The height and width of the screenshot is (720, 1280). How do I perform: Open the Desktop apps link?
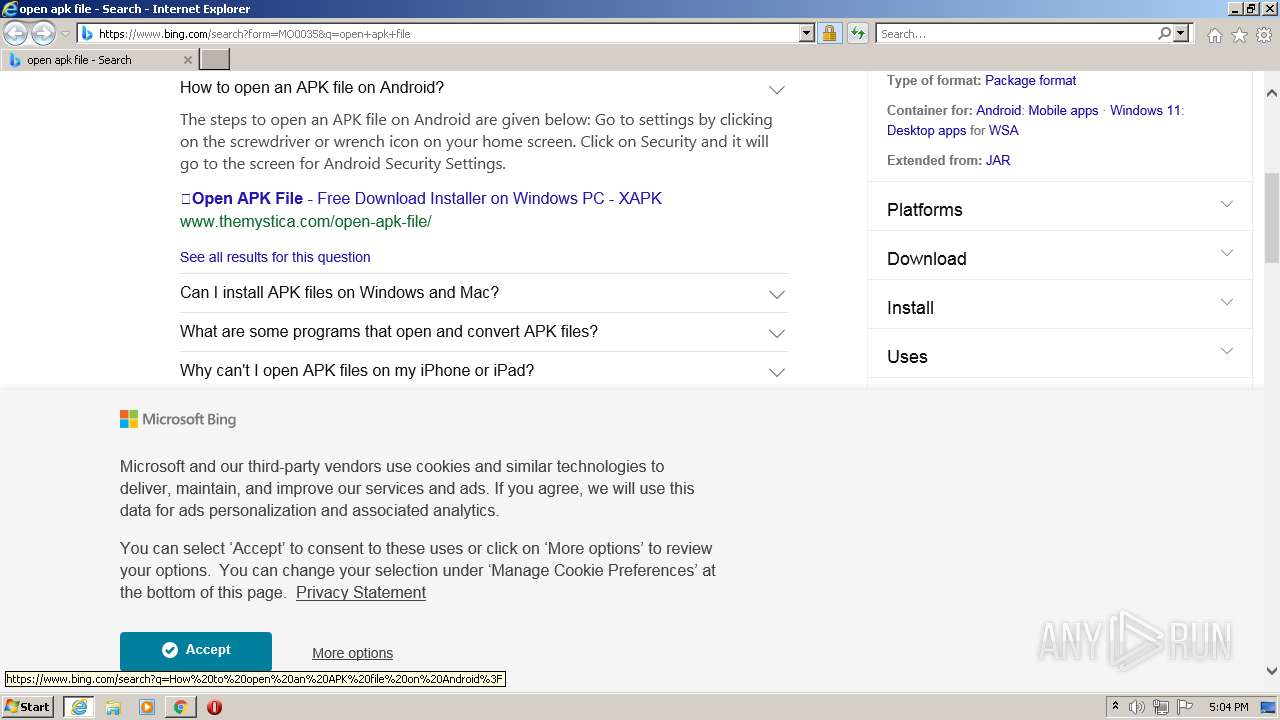[x=926, y=130]
